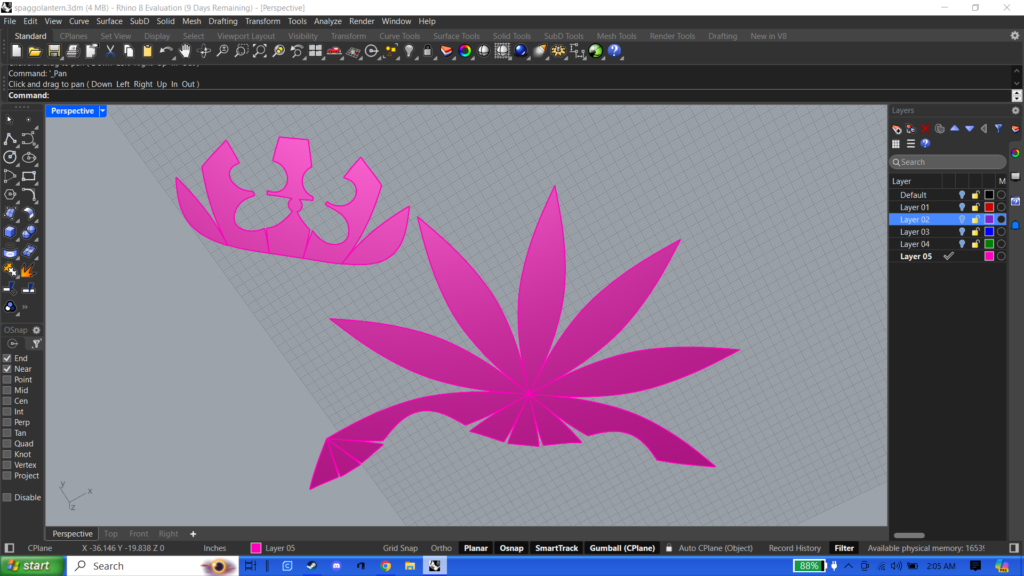
Task: Click the Explode tool in the sidebar
Action: pos(29,270)
